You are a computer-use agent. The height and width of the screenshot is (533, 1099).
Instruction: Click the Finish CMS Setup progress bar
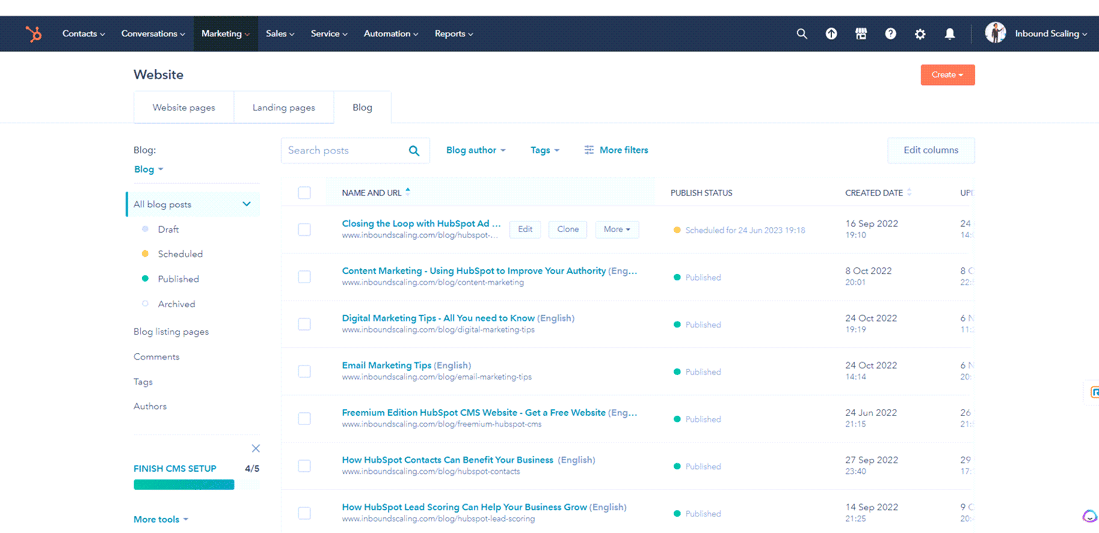click(196, 485)
